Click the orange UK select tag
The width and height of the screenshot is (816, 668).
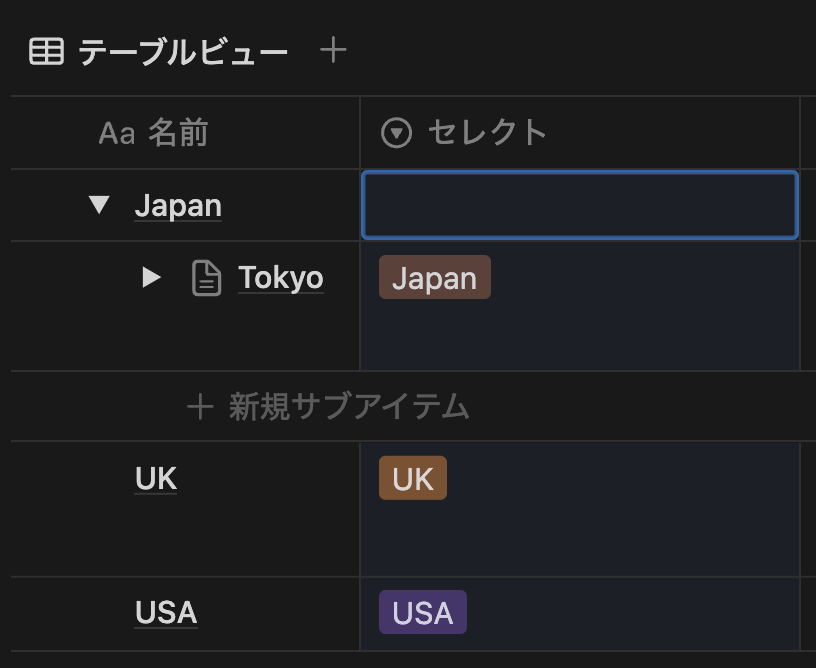pos(412,479)
